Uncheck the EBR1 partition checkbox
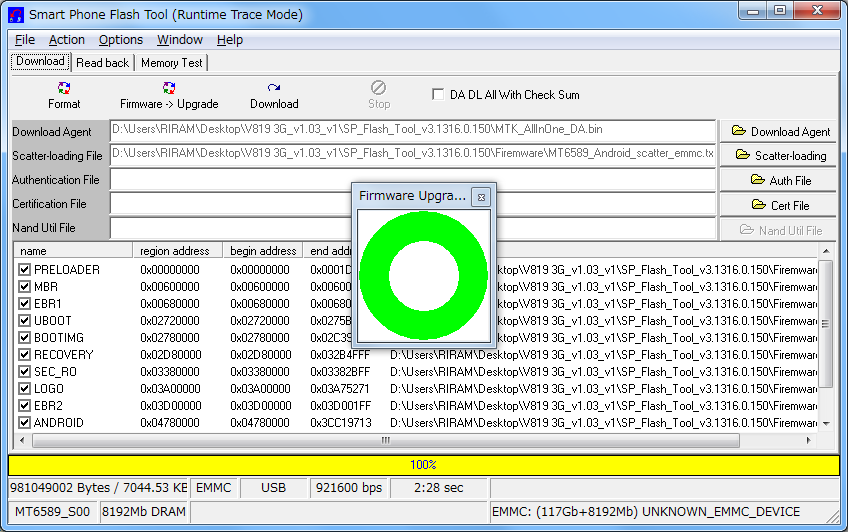 tap(24, 303)
